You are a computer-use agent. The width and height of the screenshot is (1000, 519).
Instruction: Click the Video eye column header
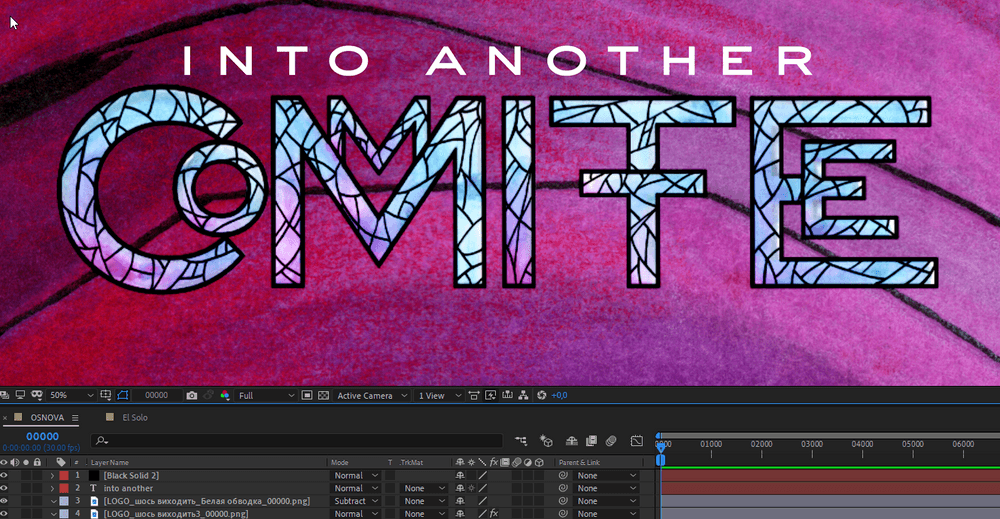tap(4, 462)
